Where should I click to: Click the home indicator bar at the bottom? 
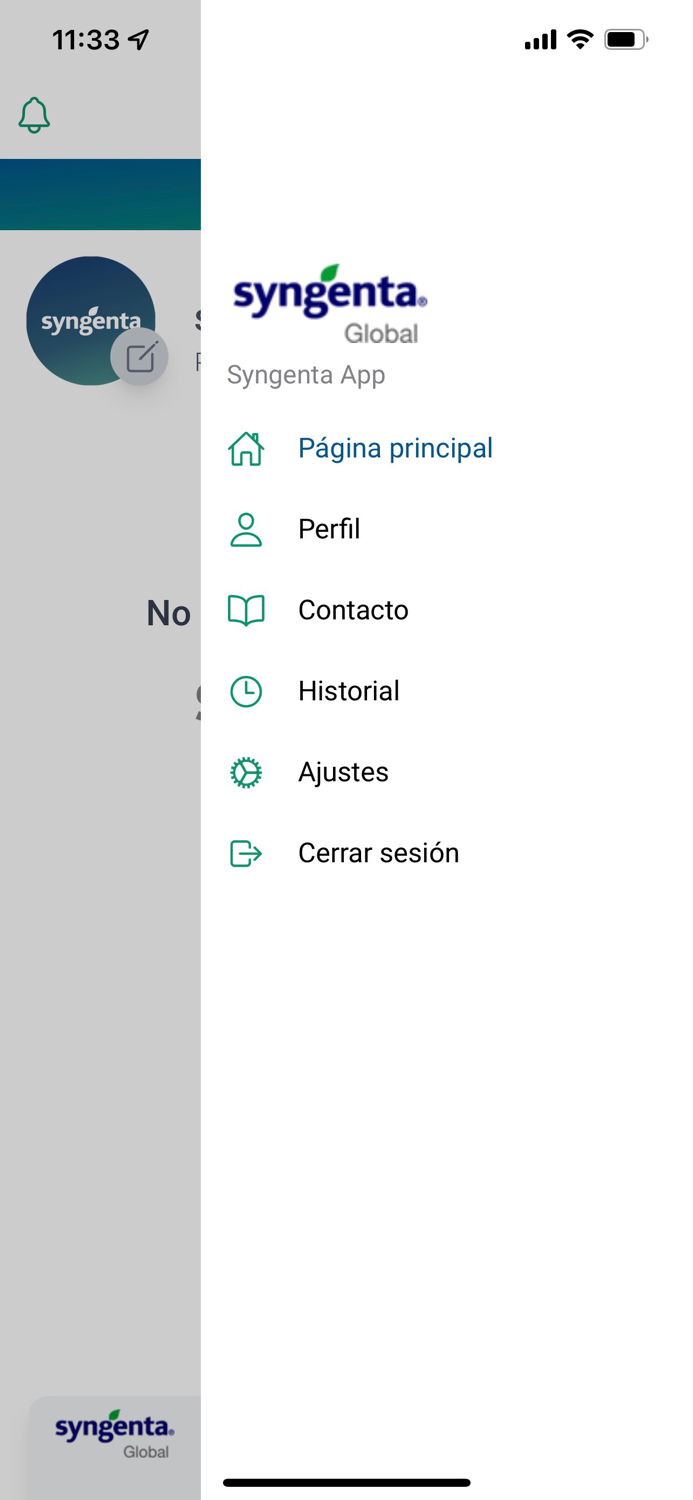346,1483
